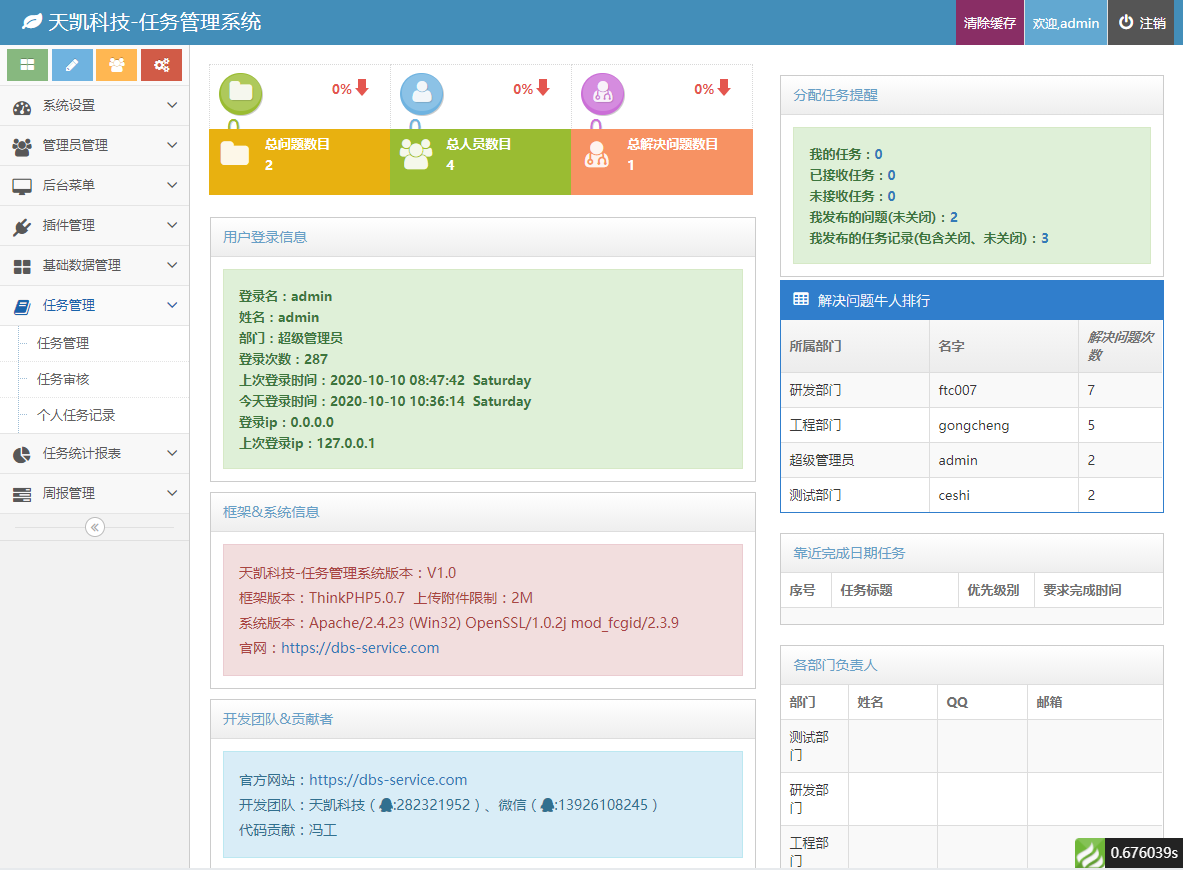Click folder icon in 总问题数目 card
The width and height of the screenshot is (1183, 870).
coord(235,154)
